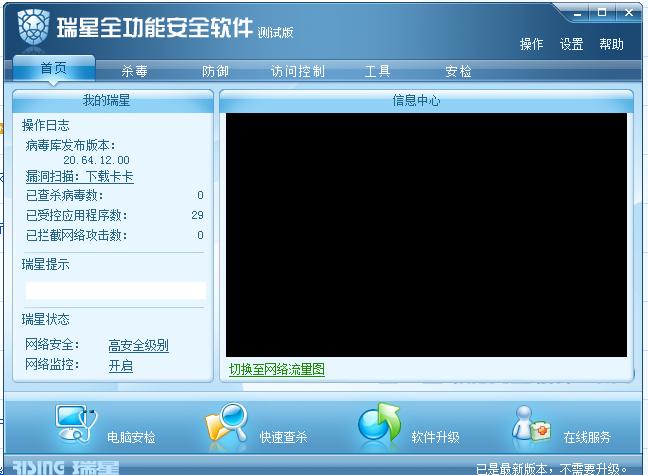Click the 已拦截网络攻击数 row

point(114,235)
